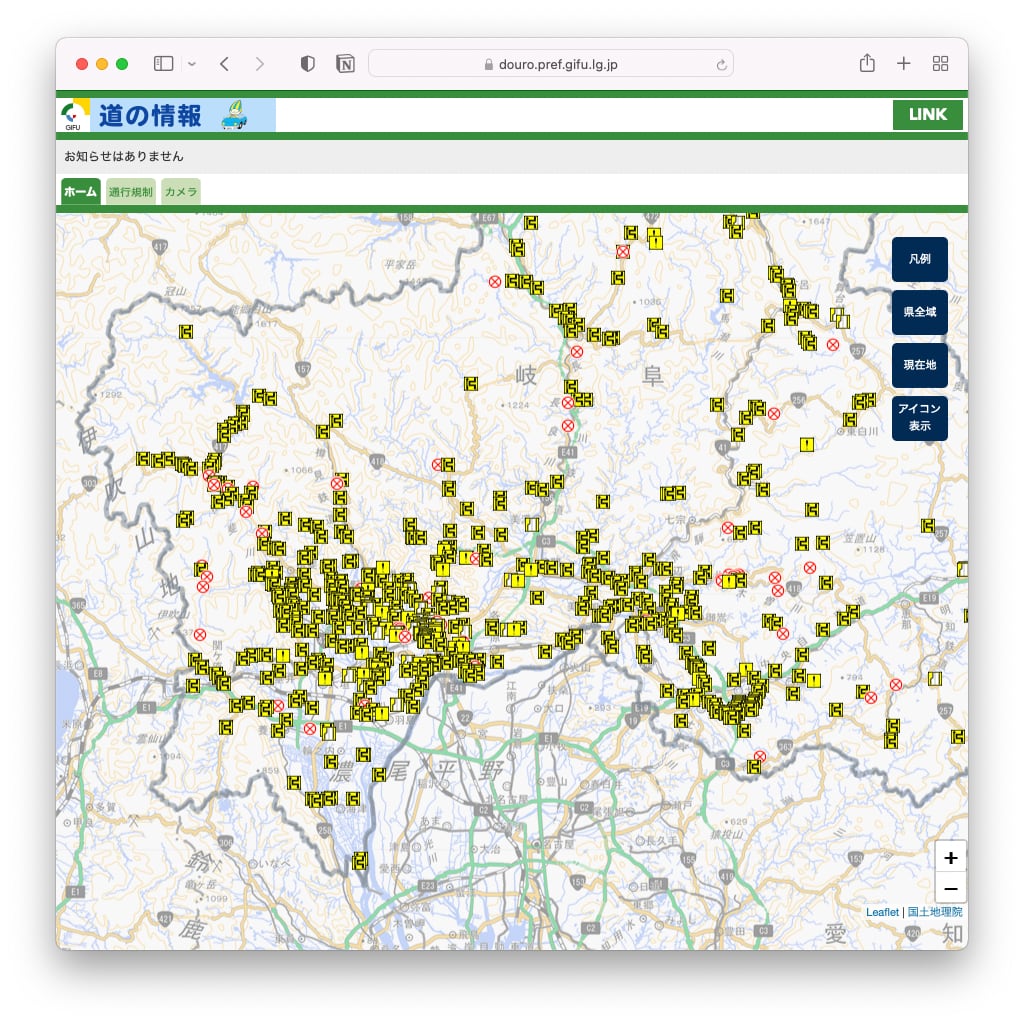1024x1024 pixels.
Task: Toggle the アイコン表示 icon display
Action: [x=919, y=418]
